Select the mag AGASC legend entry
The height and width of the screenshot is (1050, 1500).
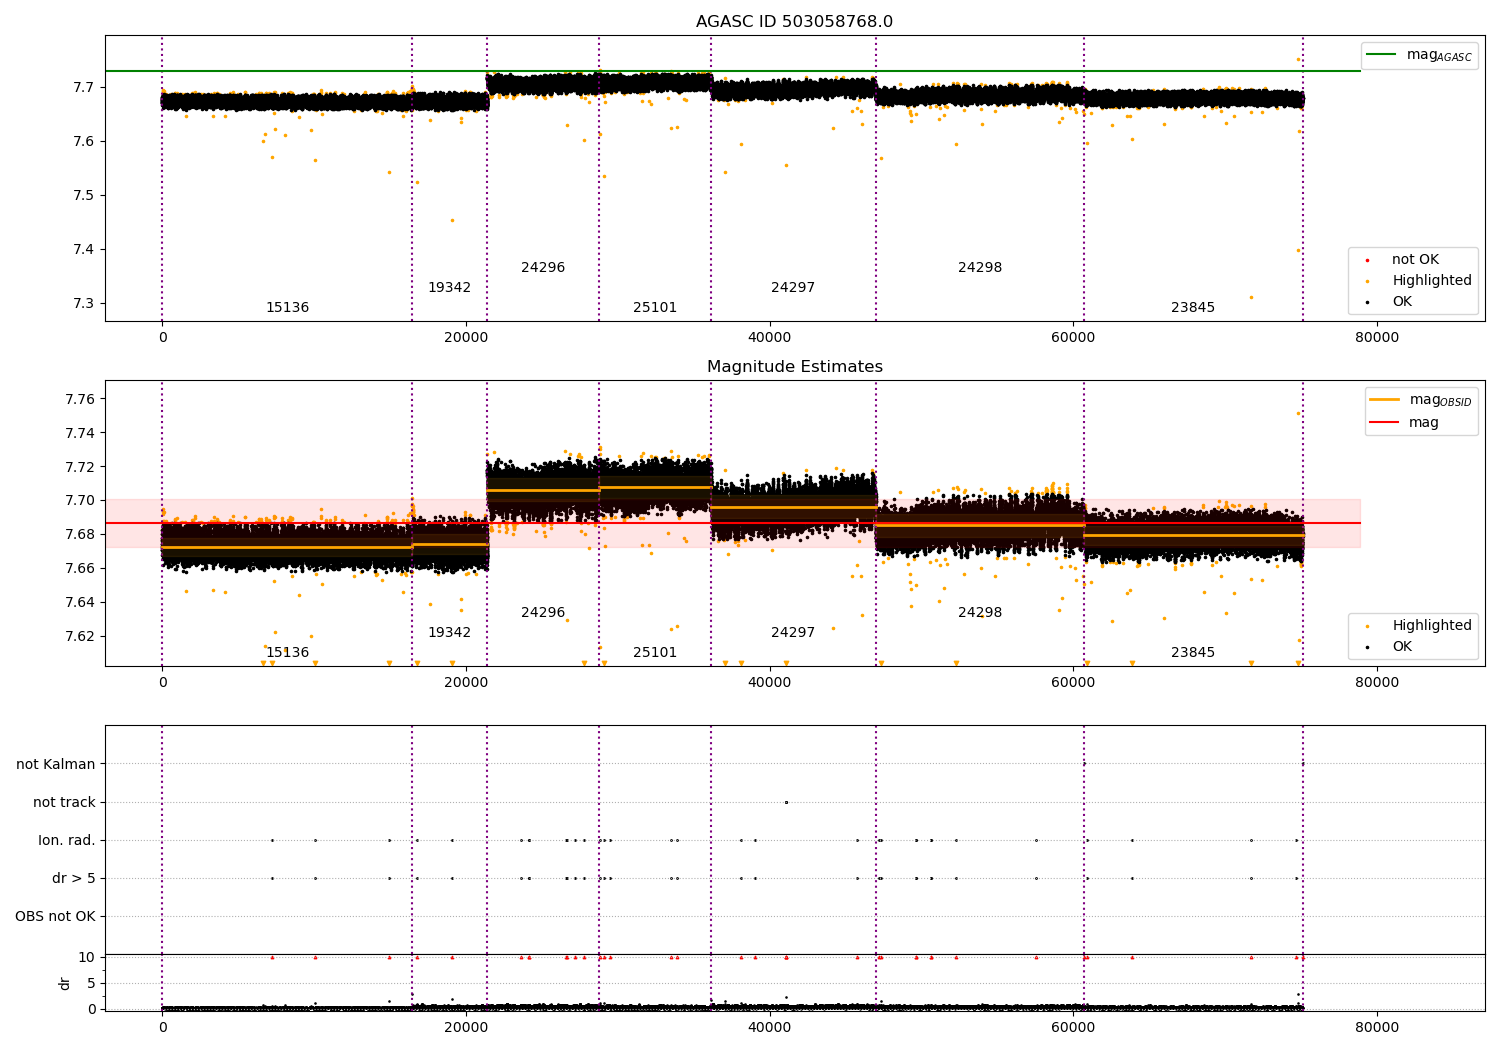click(1419, 55)
